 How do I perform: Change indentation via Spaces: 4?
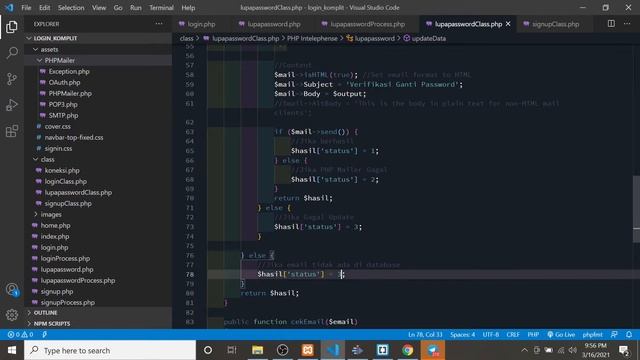tap(462, 334)
